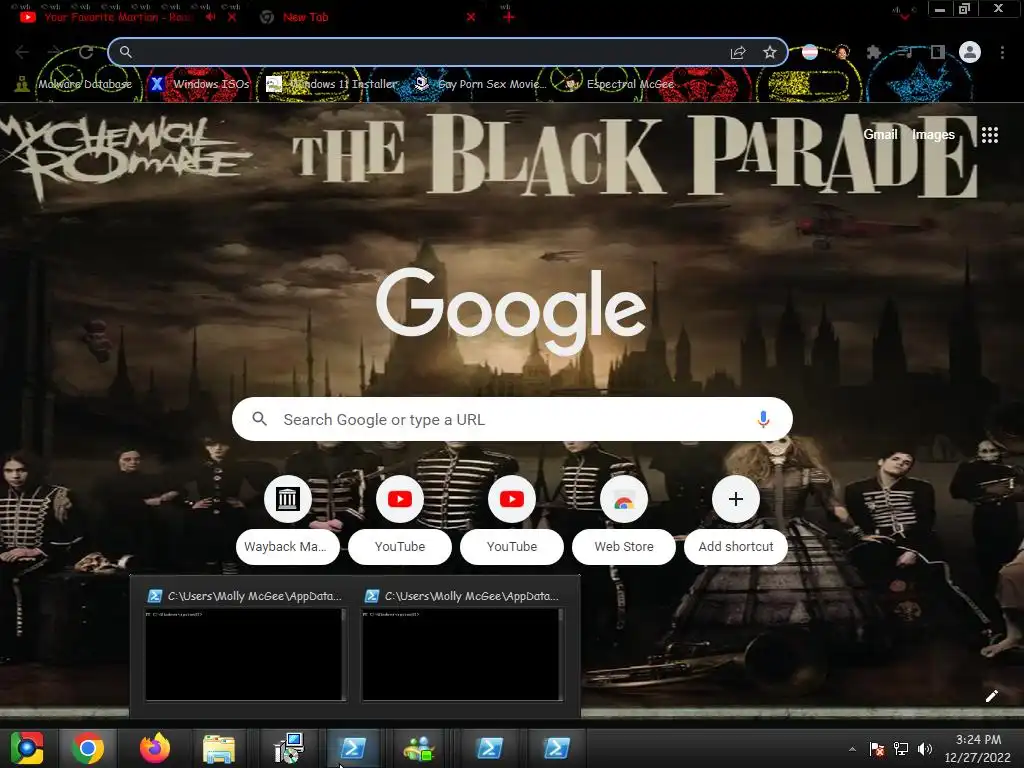Open the Action Center flag icon
This screenshot has height=768, width=1024.
876,749
